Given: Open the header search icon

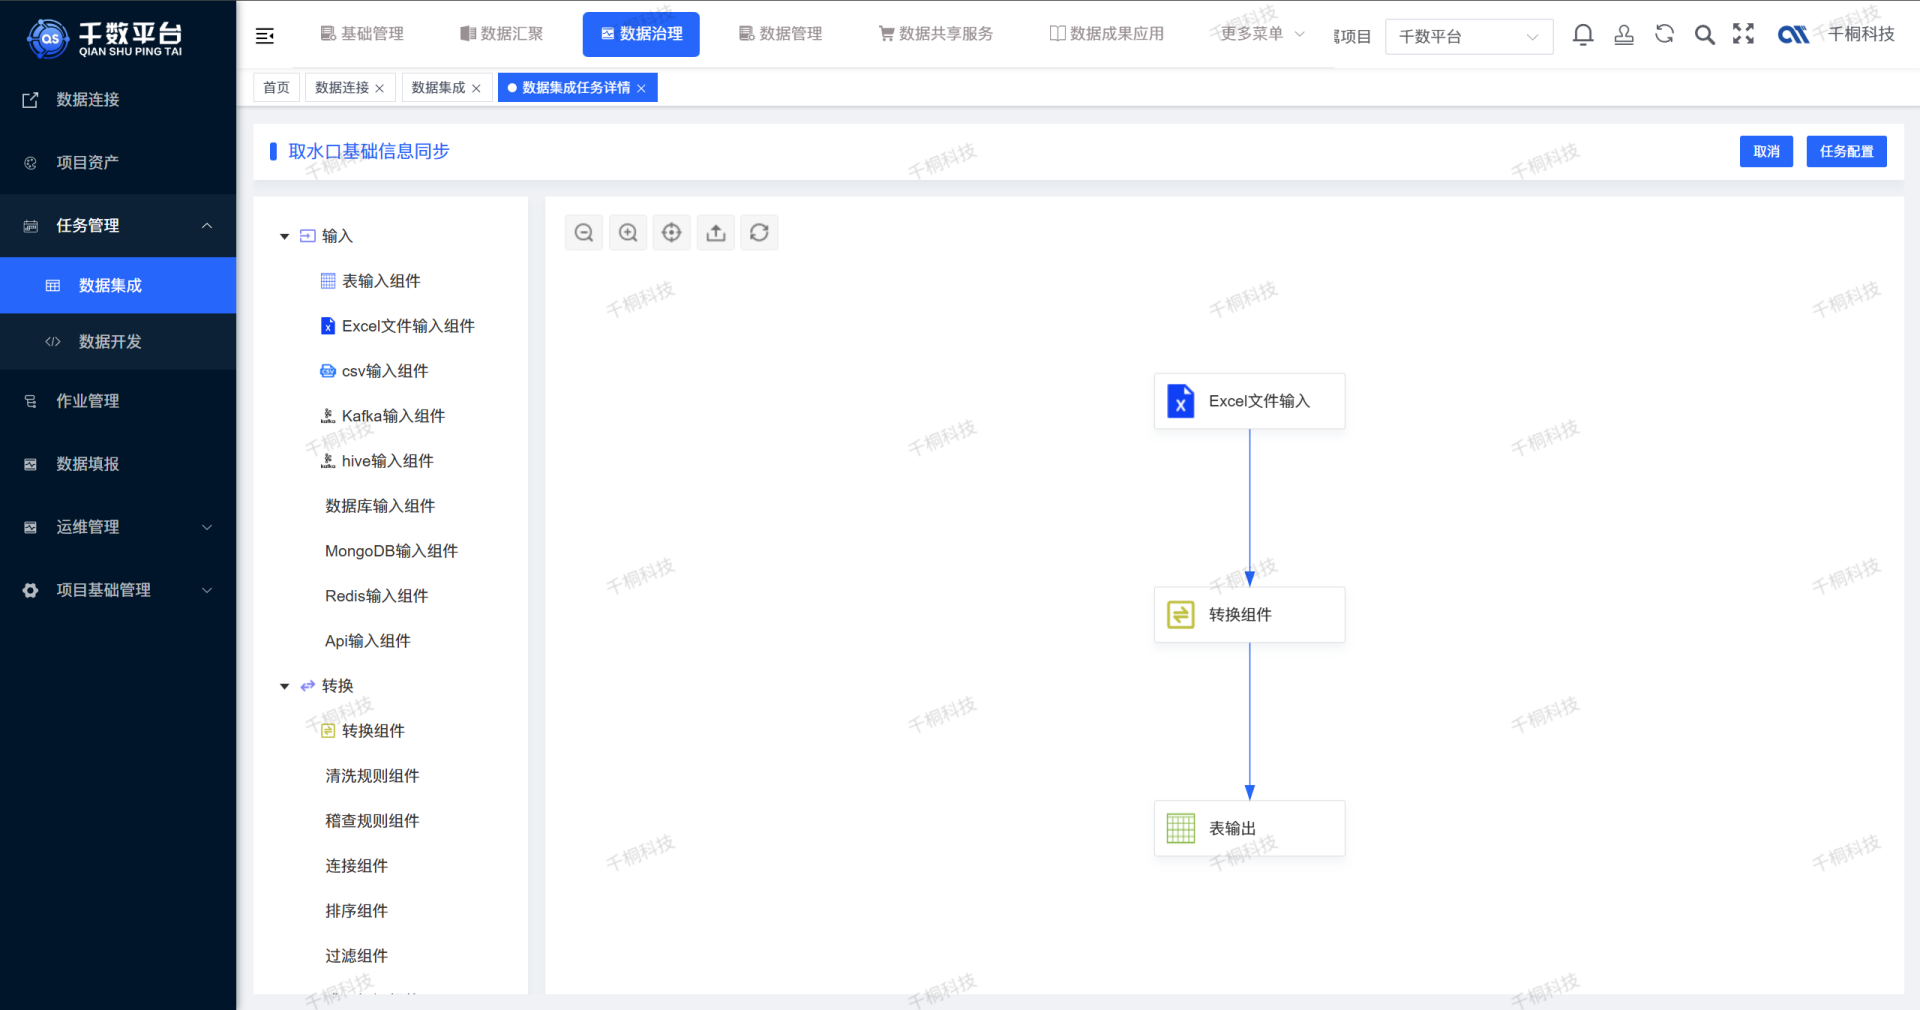Looking at the screenshot, I should point(1705,35).
